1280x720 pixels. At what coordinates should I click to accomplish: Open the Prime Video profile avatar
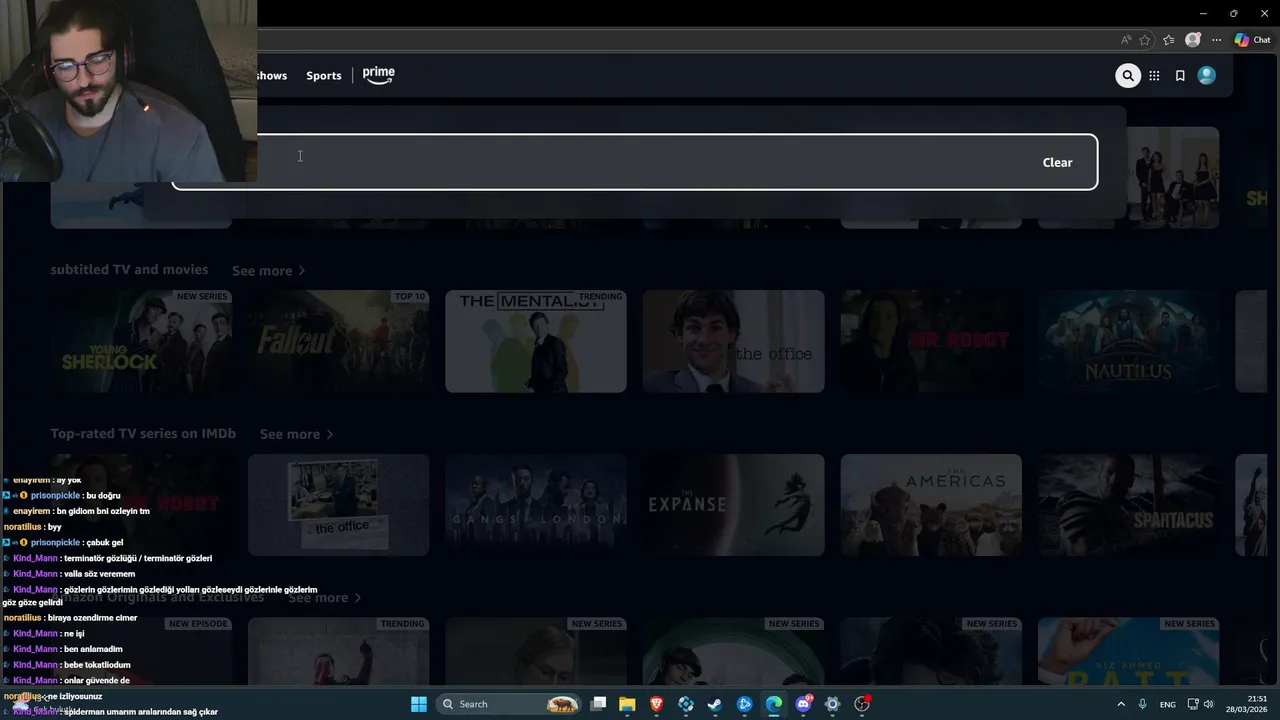tap(1207, 75)
